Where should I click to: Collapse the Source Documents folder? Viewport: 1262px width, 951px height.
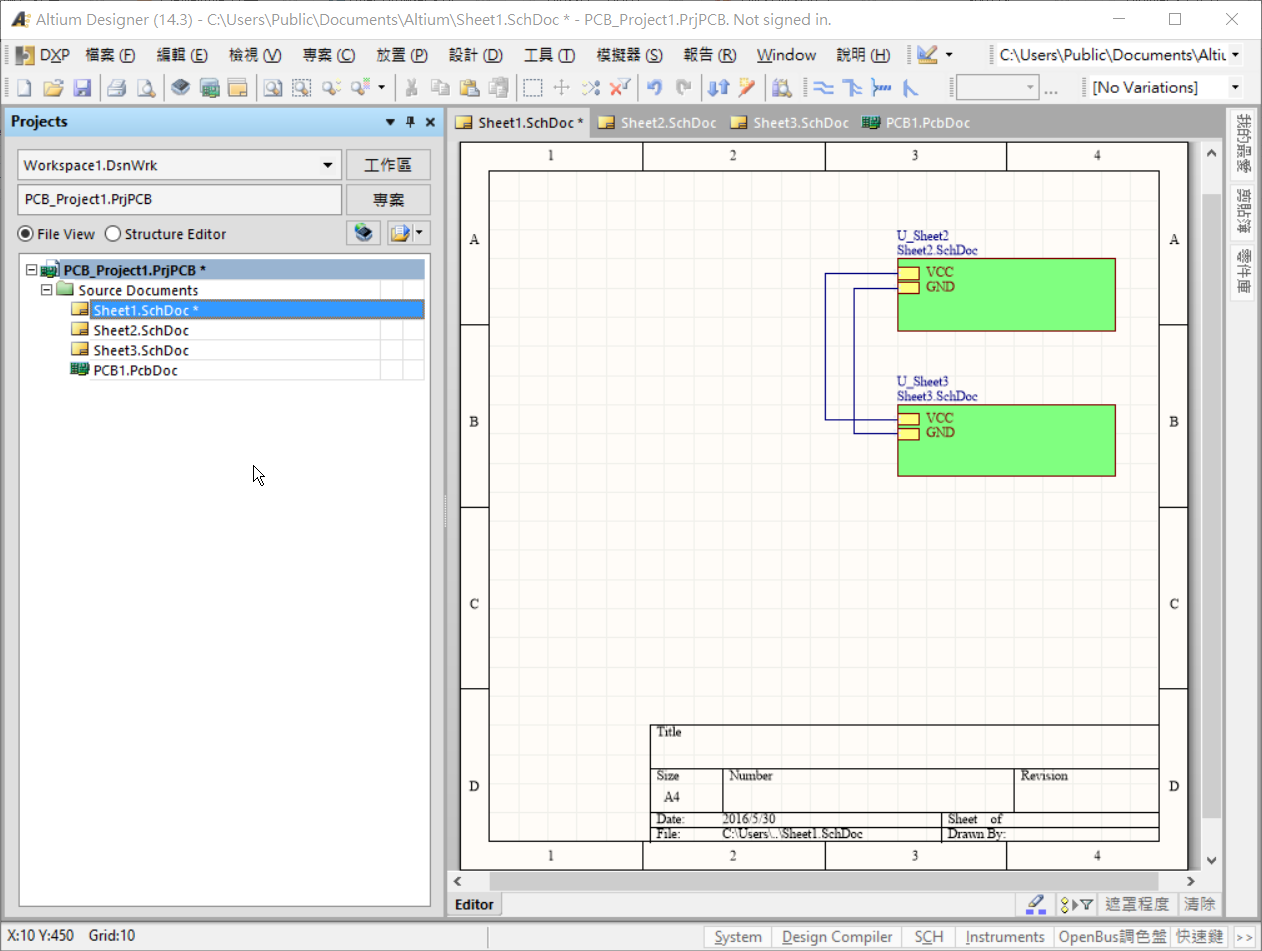coord(46,289)
